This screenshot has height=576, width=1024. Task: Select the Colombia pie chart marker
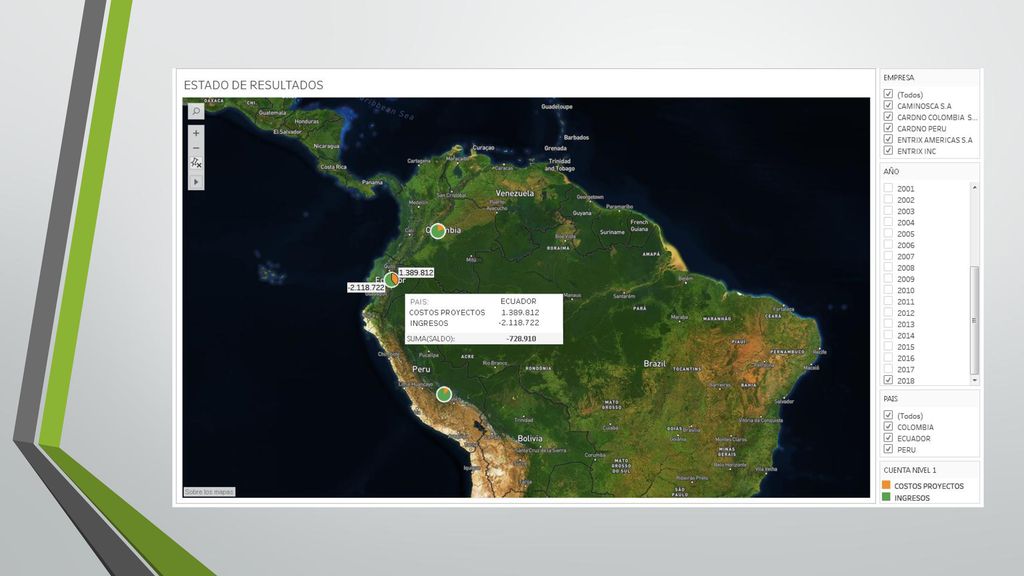pyautogui.click(x=438, y=231)
